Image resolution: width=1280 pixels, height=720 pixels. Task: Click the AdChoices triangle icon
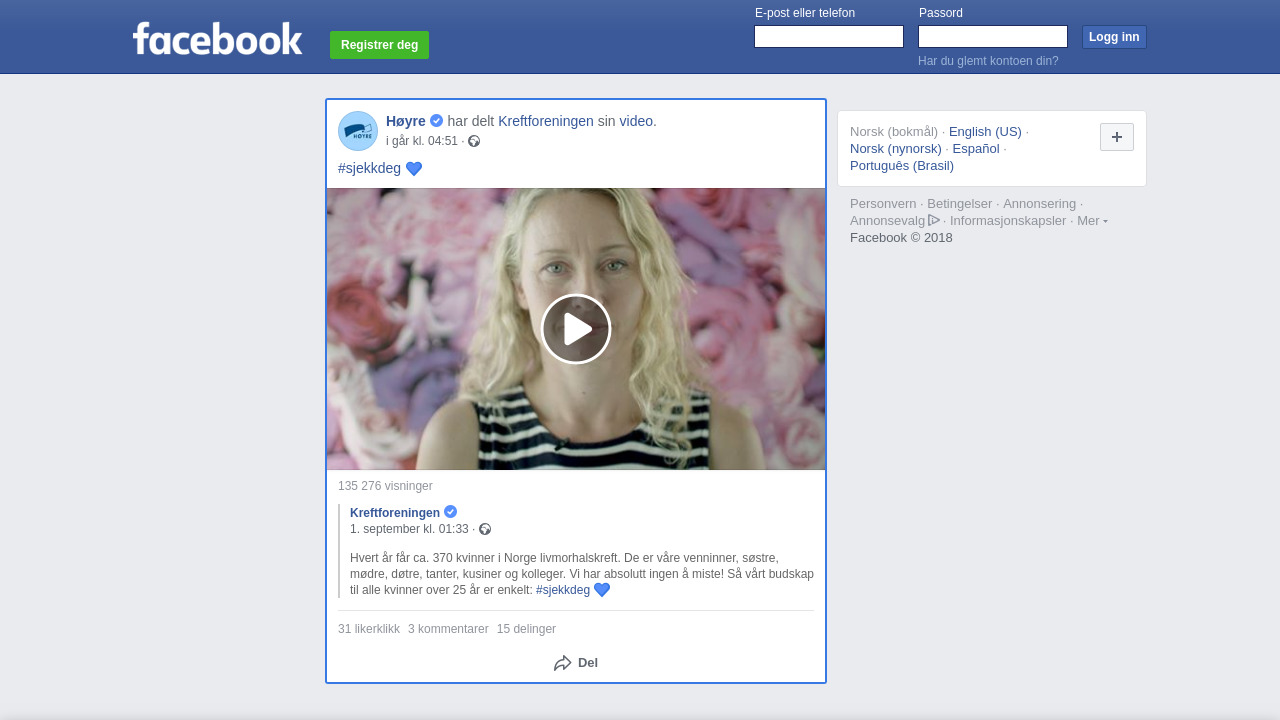point(934,220)
